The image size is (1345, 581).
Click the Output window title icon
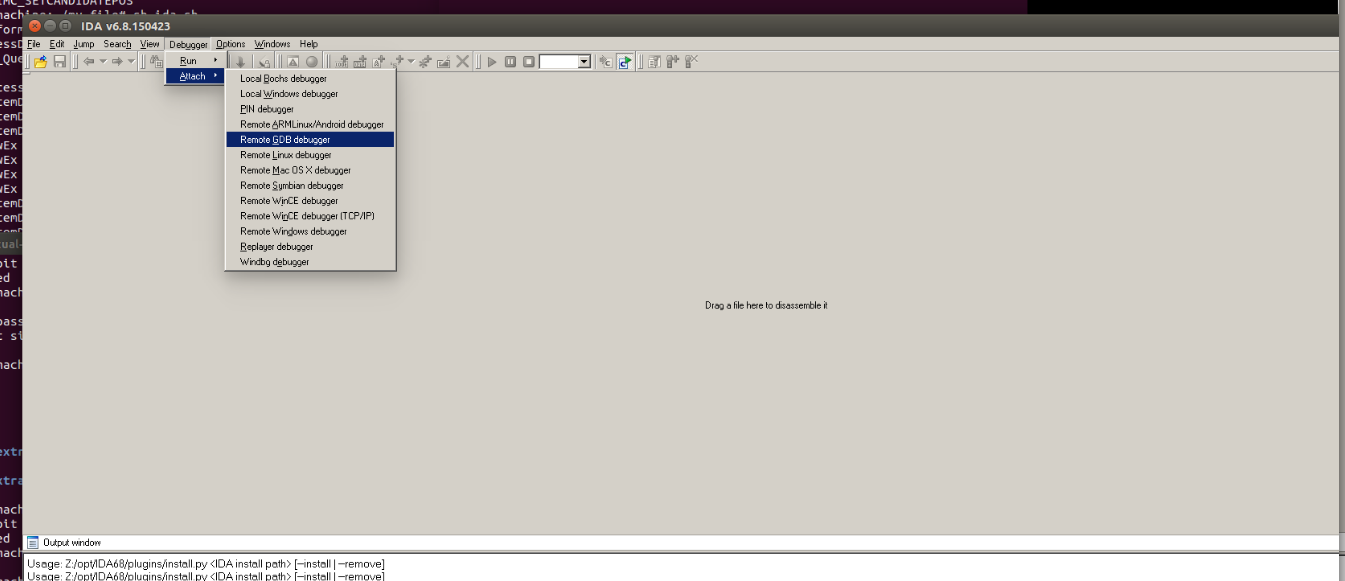click(33, 542)
